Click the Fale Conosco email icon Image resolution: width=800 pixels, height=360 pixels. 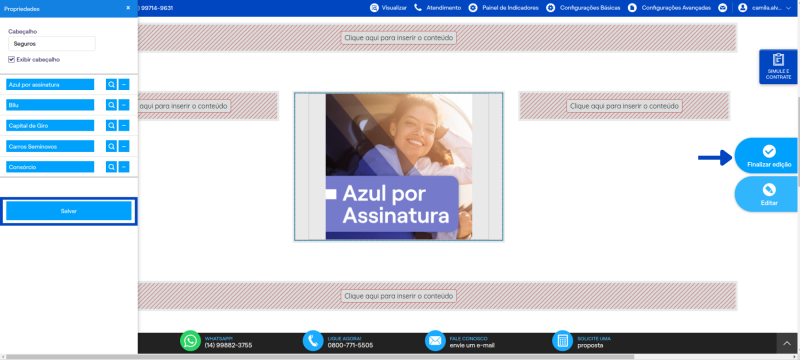click(x=435, y=341)
